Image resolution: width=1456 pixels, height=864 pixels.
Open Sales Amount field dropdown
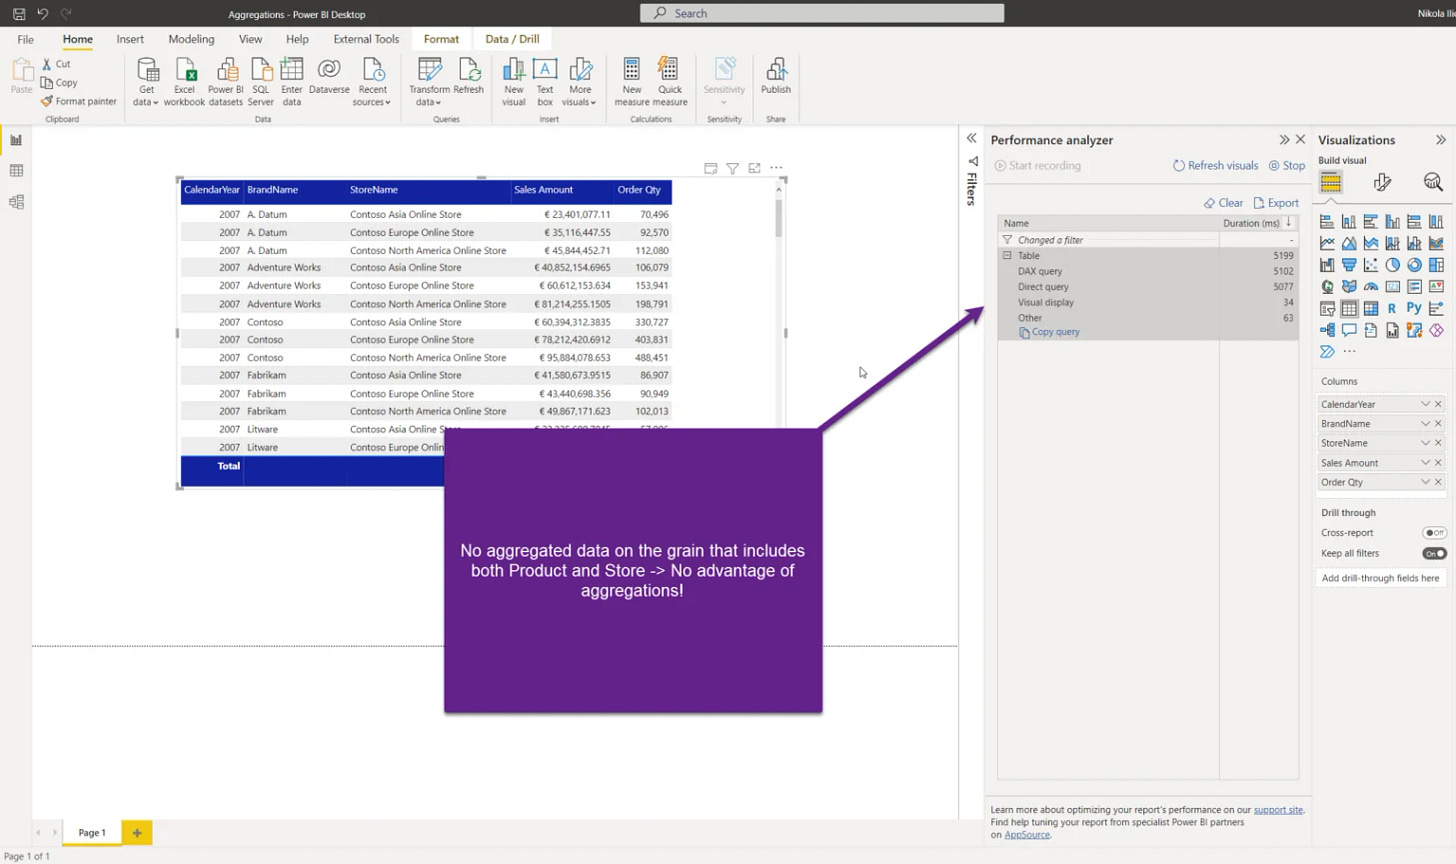[x=1426, y=463]
